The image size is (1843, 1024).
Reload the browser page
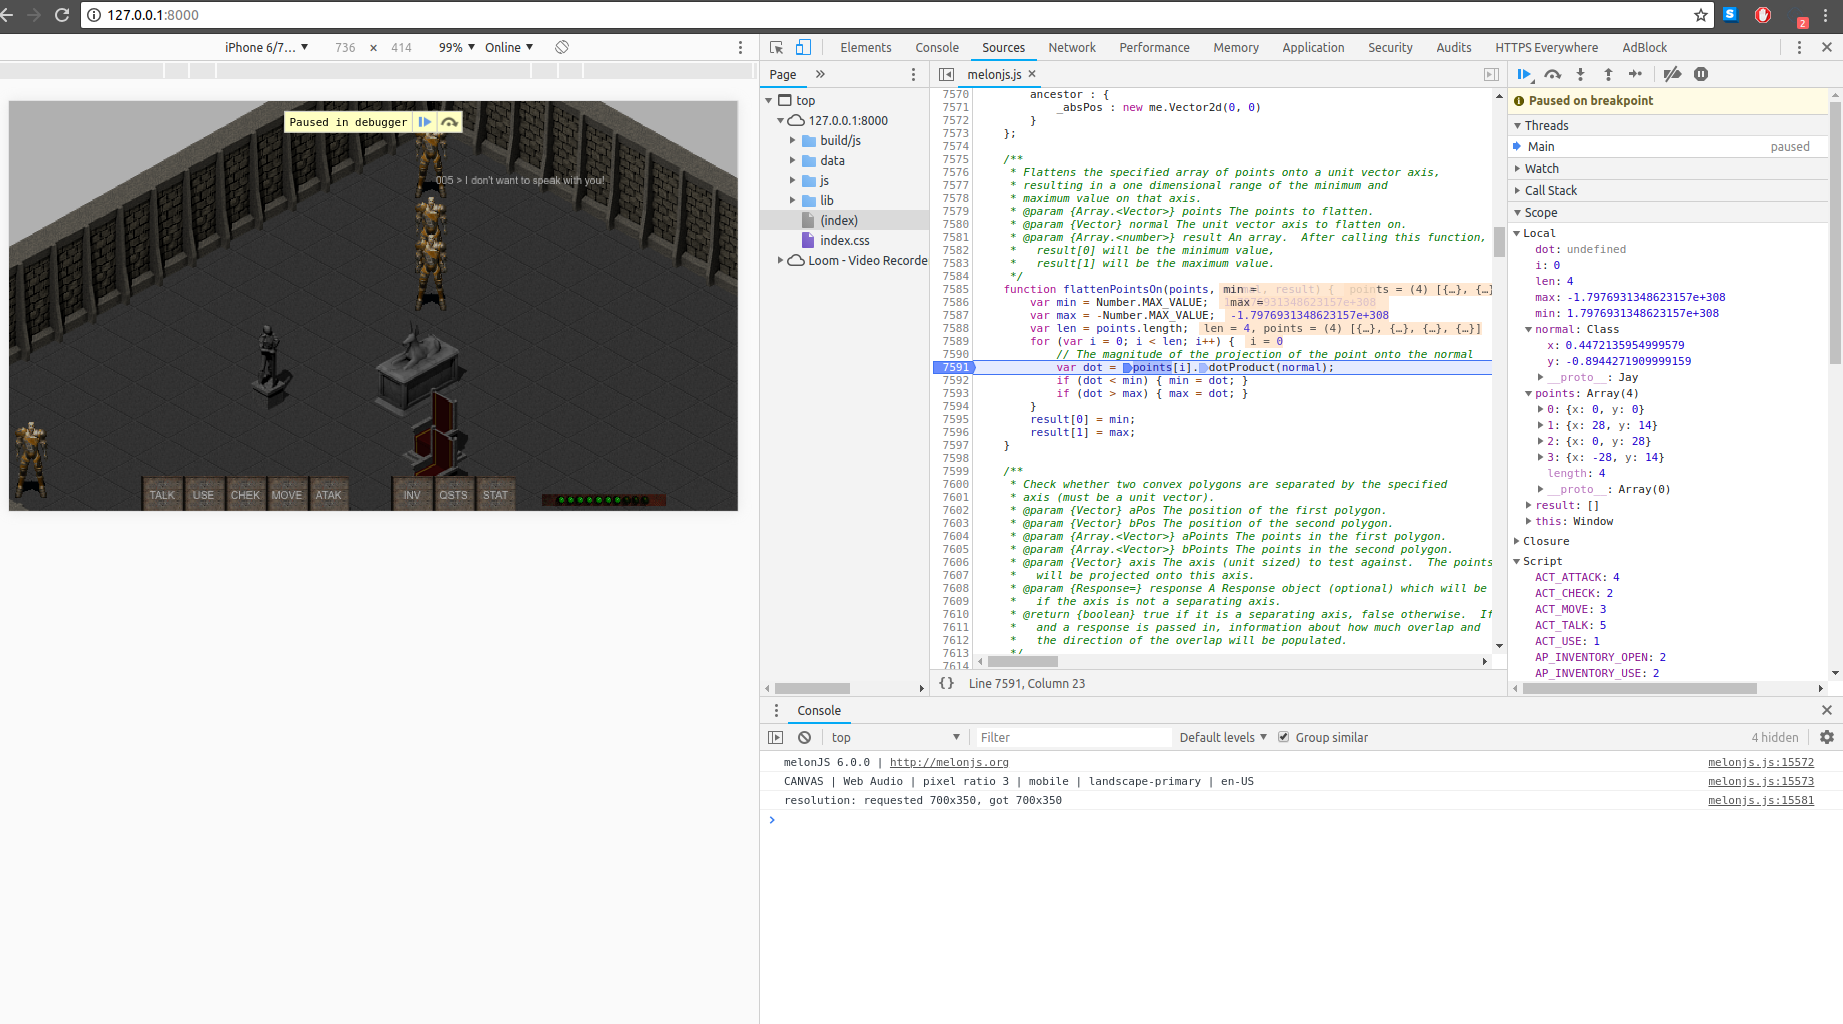click(x=62, y=15)
